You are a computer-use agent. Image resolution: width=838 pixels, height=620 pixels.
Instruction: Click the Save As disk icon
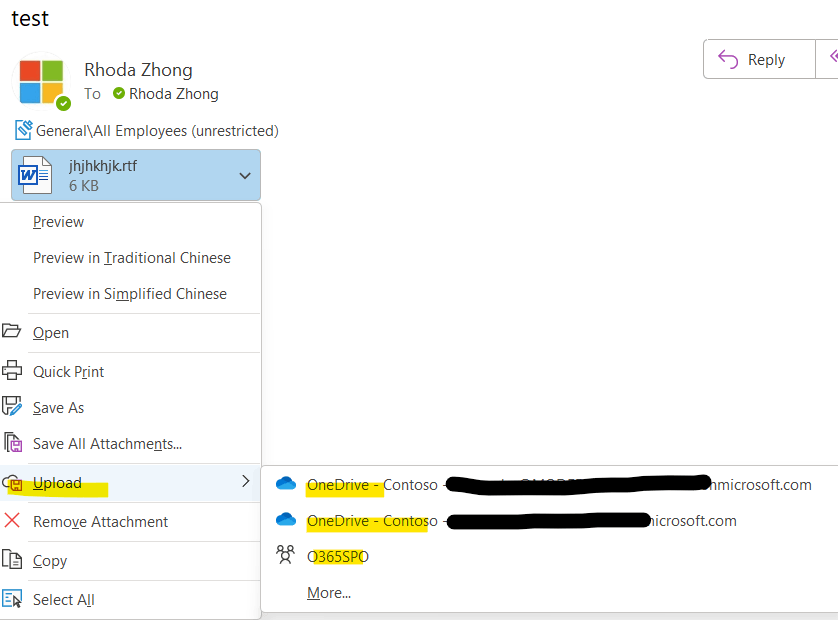[x=12, y=406]
